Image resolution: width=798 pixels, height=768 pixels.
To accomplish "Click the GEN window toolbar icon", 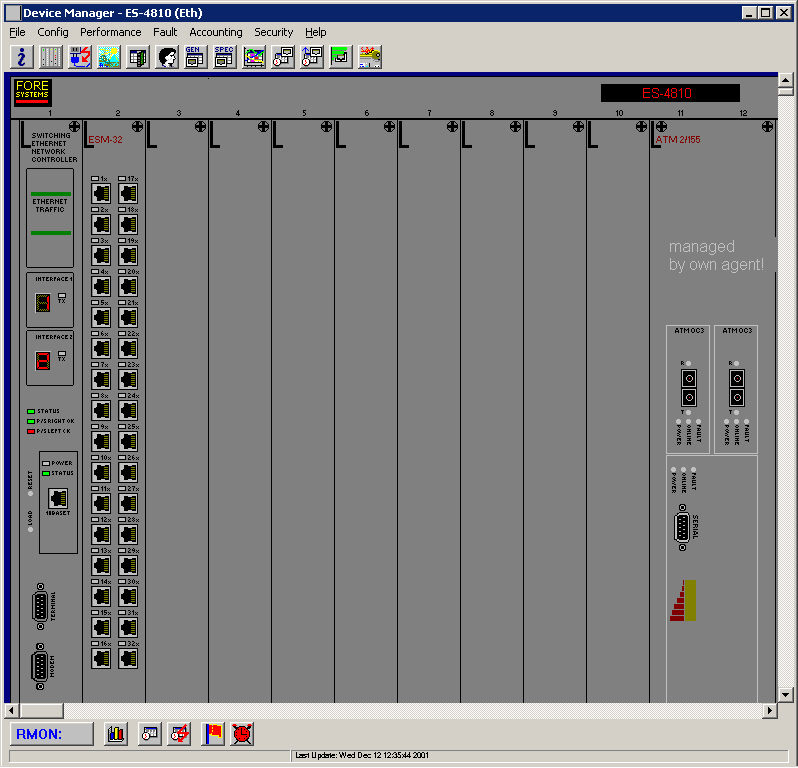I will click(x=195, y=57).
